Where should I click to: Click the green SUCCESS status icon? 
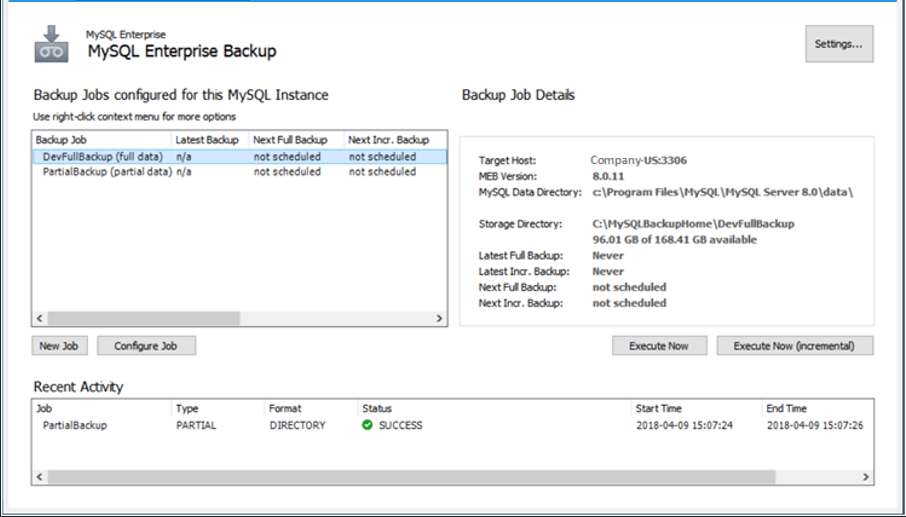(x=367, y=425)
